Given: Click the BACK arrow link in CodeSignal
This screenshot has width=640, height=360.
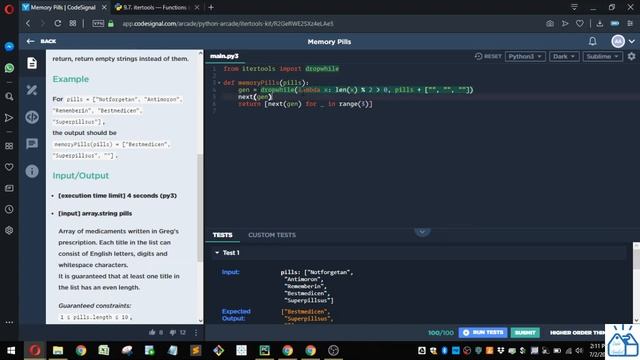Looking at the screenshot, I should (41, 41).
